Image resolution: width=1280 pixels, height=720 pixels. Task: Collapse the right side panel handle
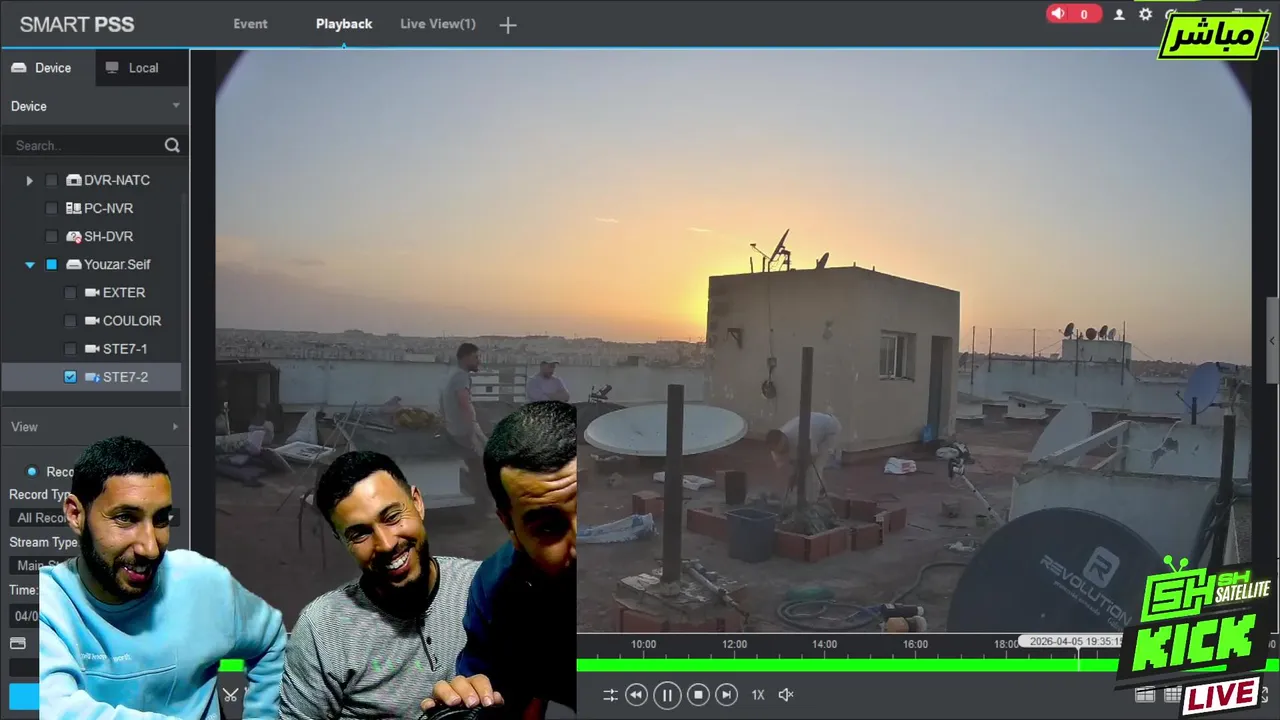(x=1272, y=340)
